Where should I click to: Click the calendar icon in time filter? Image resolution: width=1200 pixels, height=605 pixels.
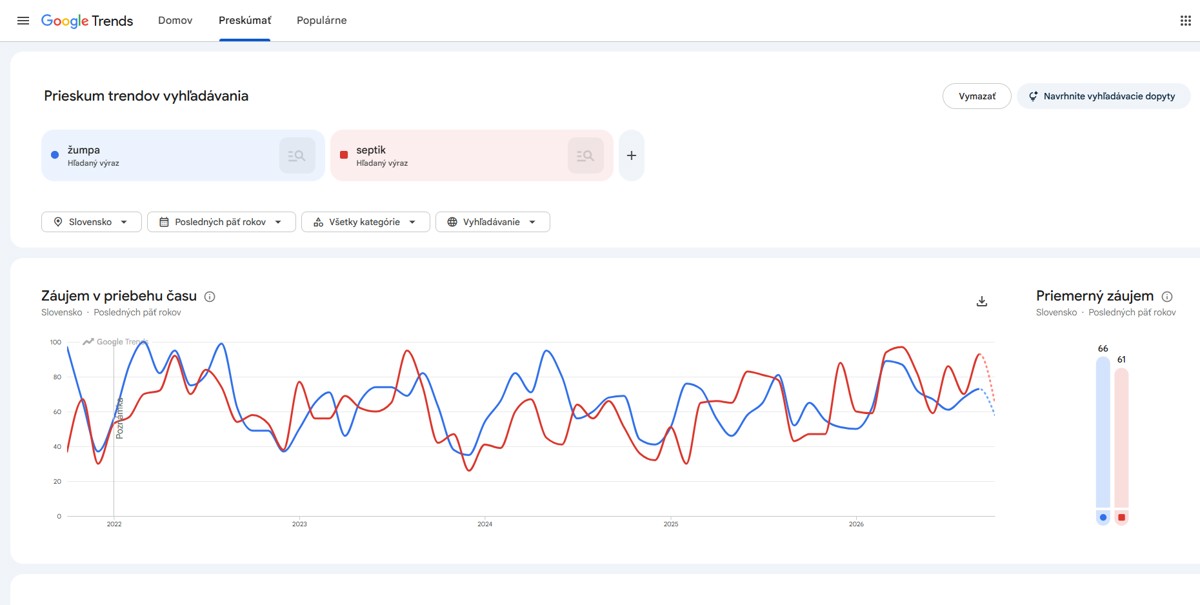tap(164, 222)
